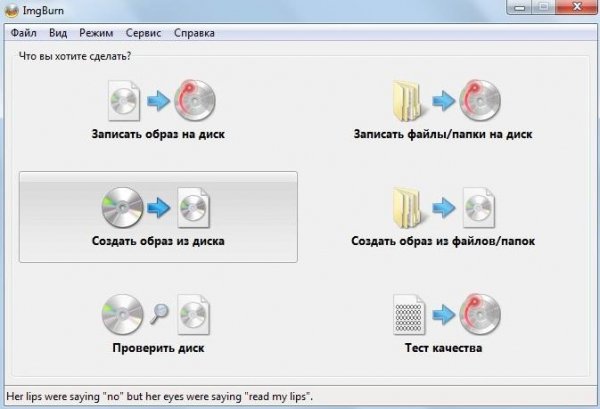The height and width of the screenshot is (409, 600).
Task: Open the Режим menu
Action: [96, 33]
